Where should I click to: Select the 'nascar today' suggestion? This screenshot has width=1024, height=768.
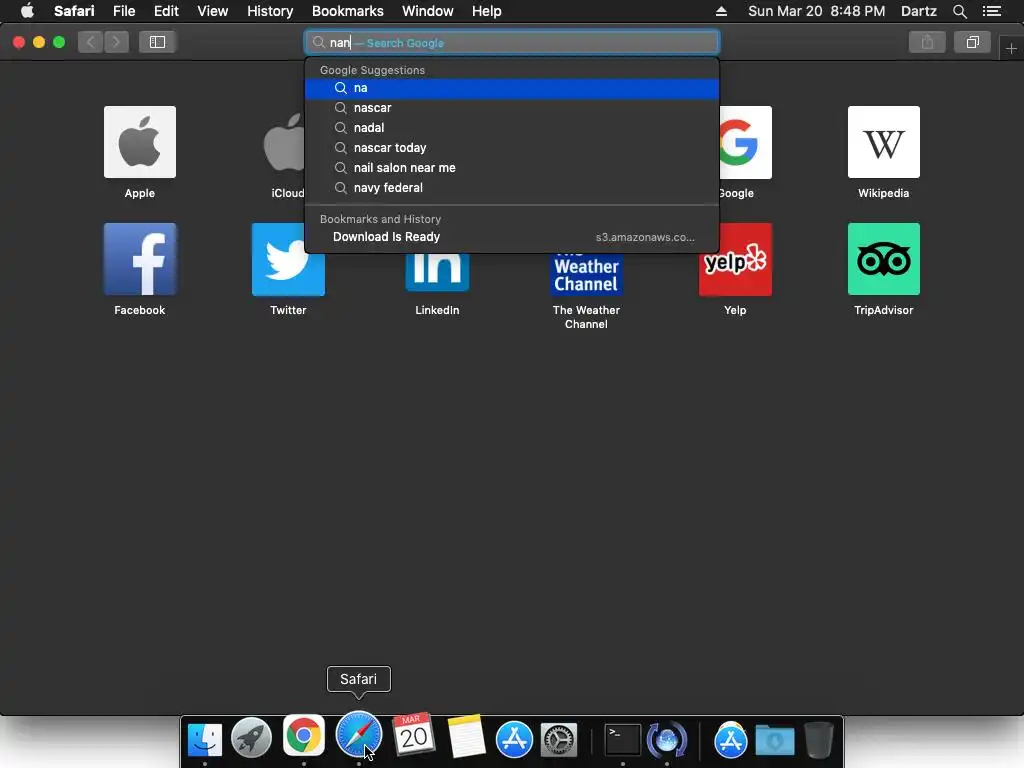coord(512,148)
